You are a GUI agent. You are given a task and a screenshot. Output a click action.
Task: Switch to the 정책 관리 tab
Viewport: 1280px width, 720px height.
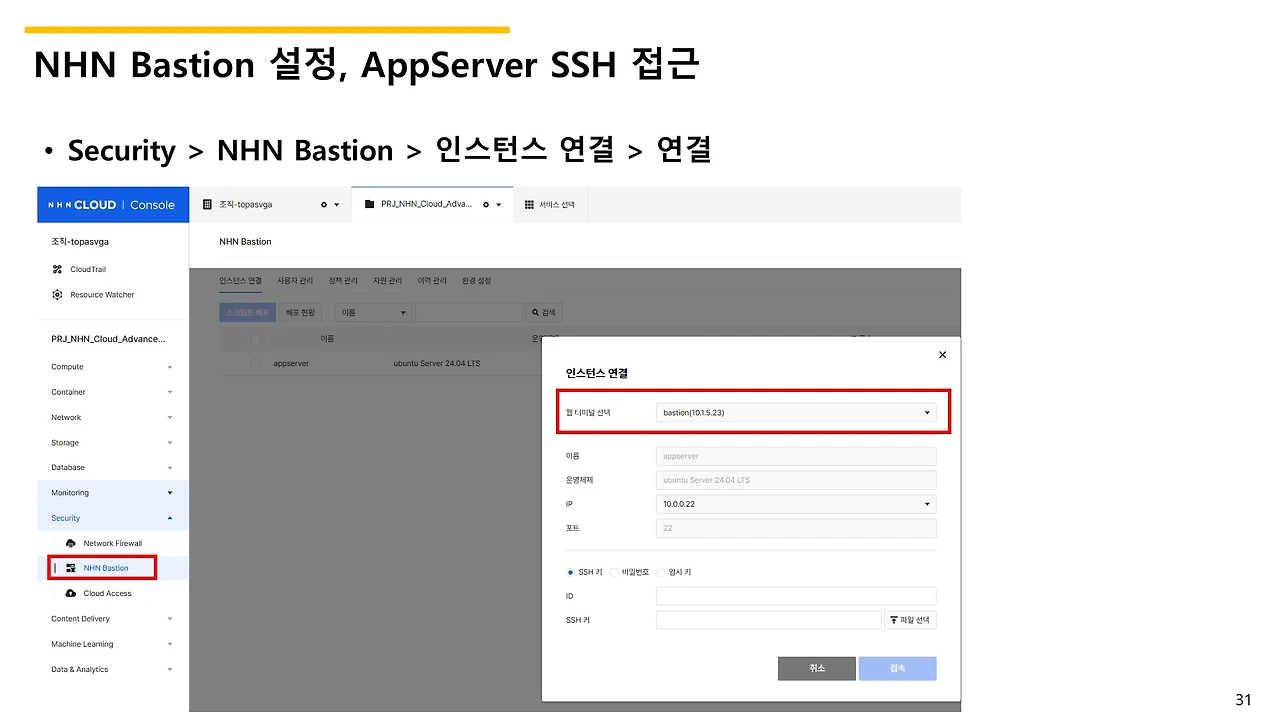click(343, 281)
